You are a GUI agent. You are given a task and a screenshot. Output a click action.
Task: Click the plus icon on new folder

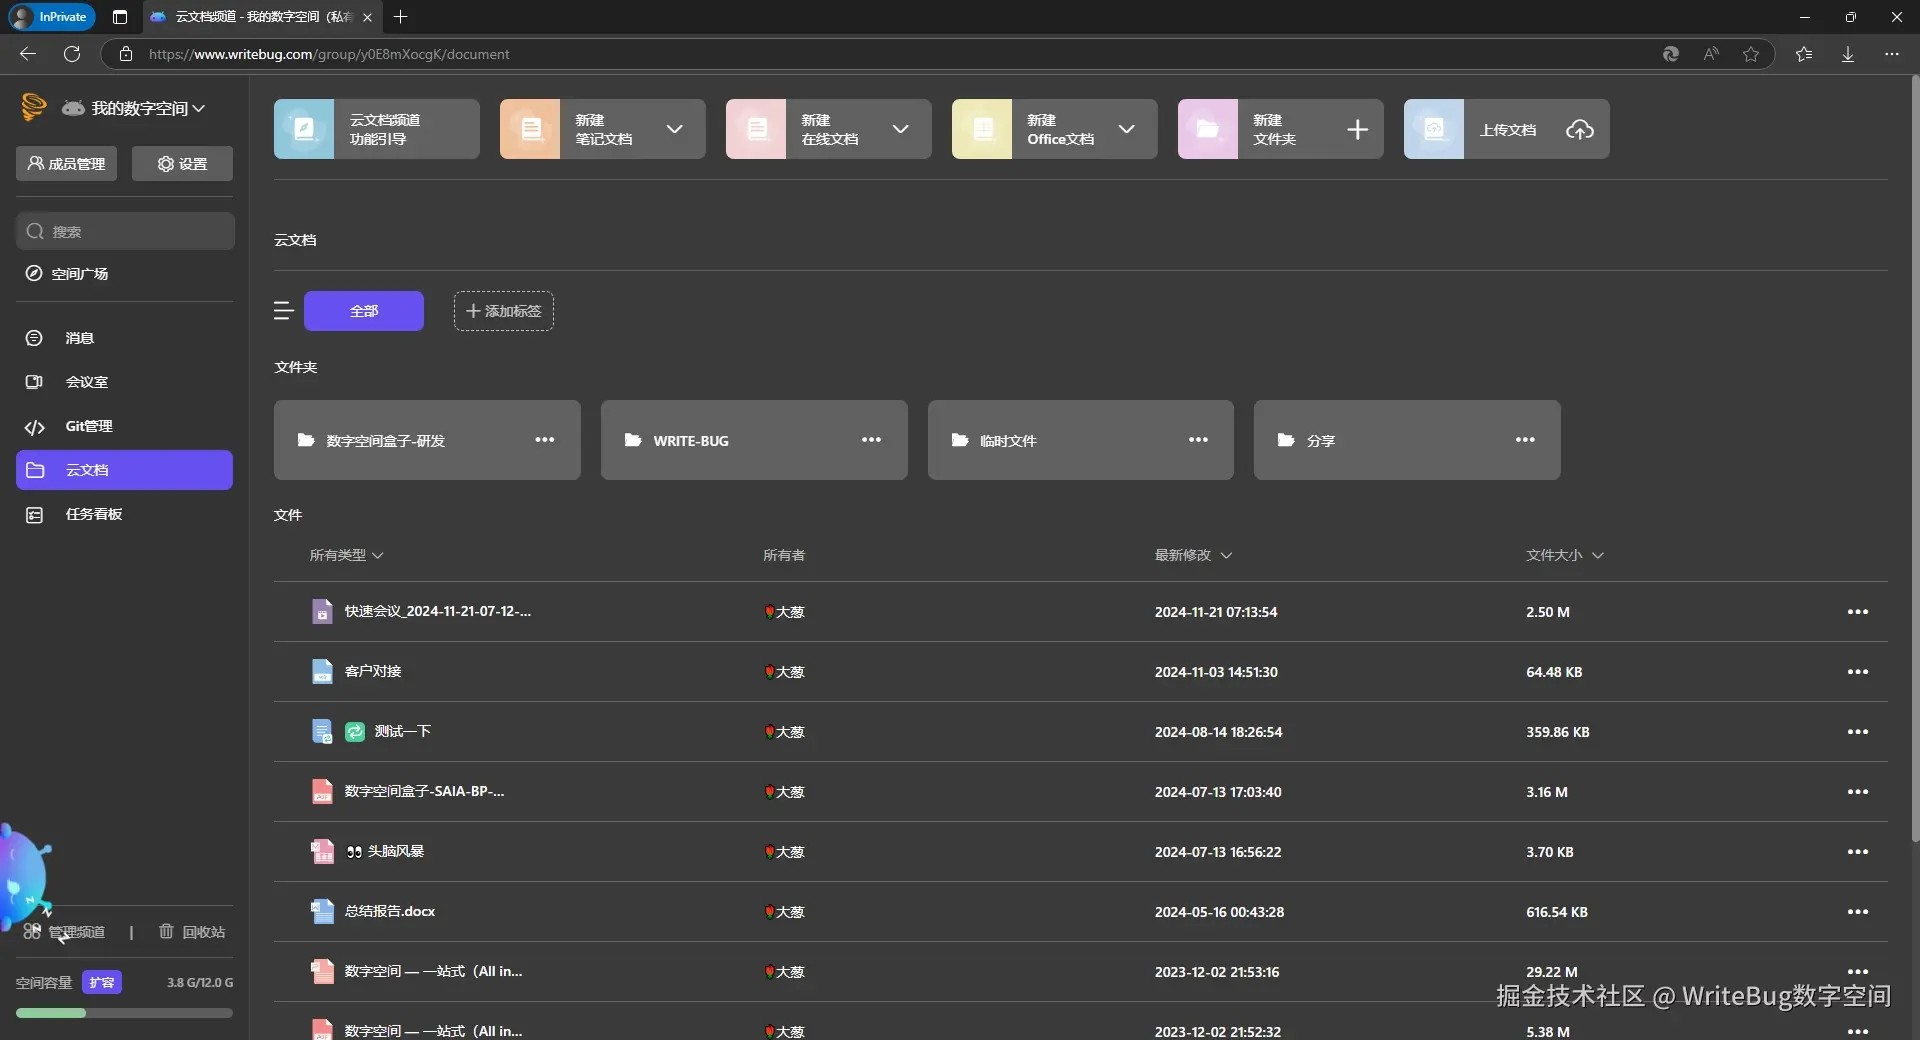click(x=1357, y=129)
